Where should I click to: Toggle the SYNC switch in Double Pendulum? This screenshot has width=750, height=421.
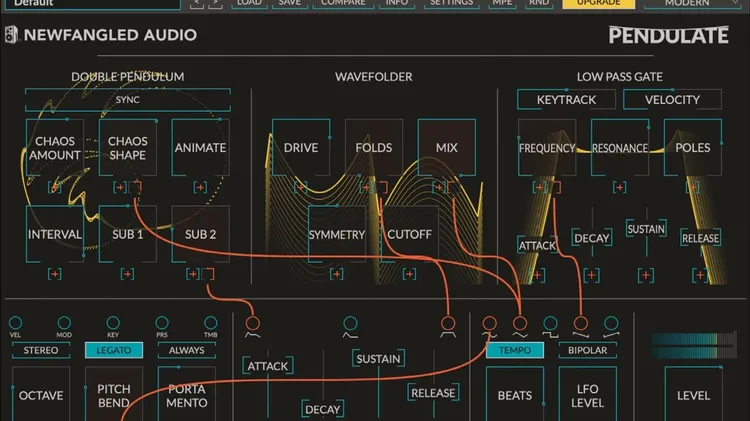128,100
